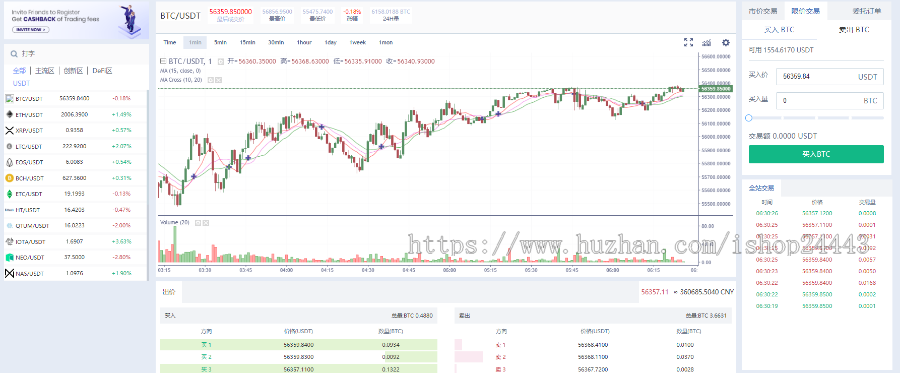The height and width of the screenshot is (373, 900).
Task: Click the buy quantity input field
Action: click(829, 100)
